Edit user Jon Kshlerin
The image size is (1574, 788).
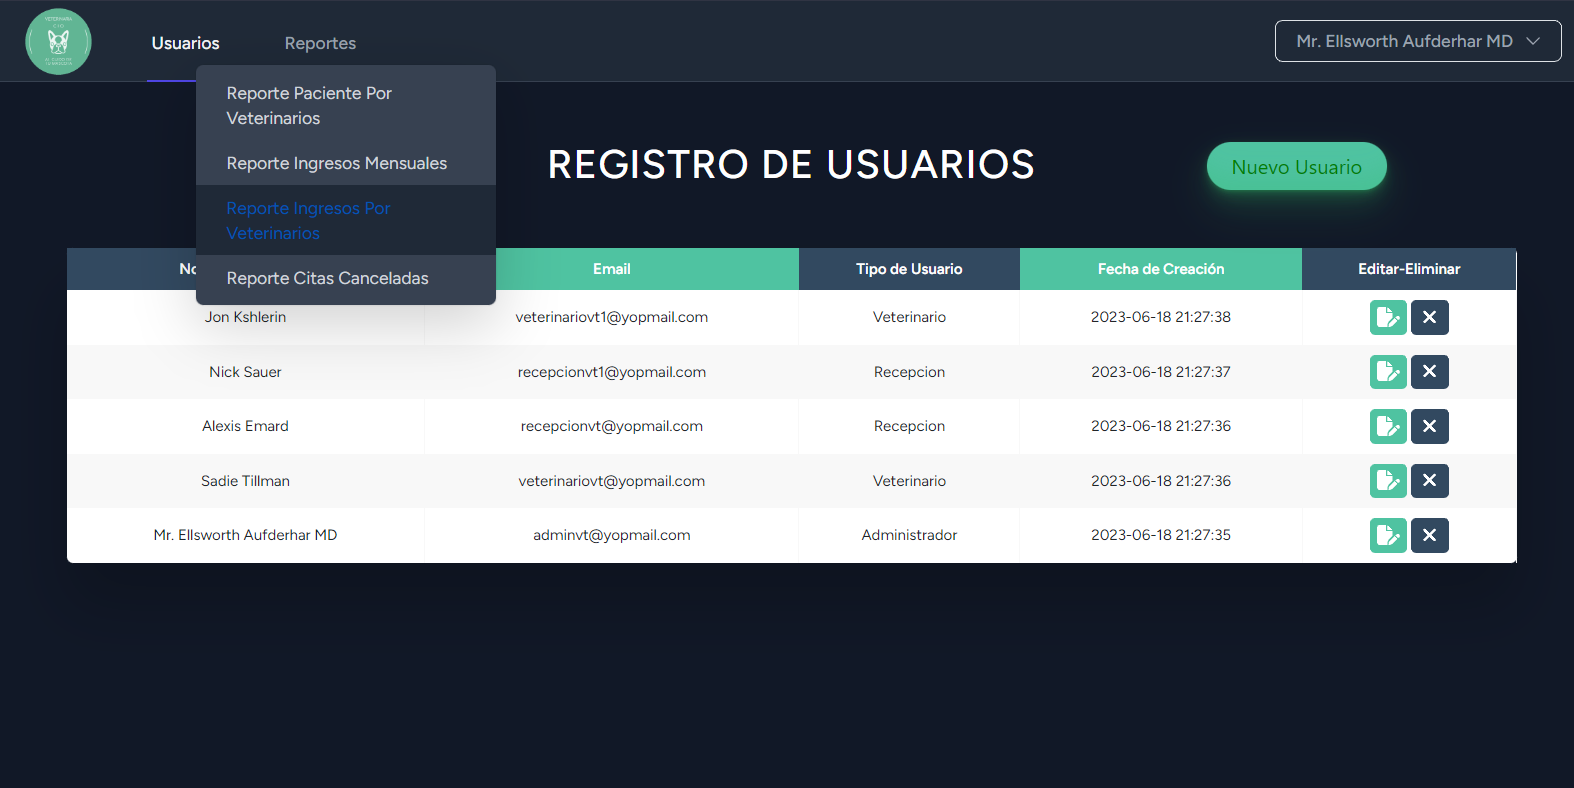1388,317
